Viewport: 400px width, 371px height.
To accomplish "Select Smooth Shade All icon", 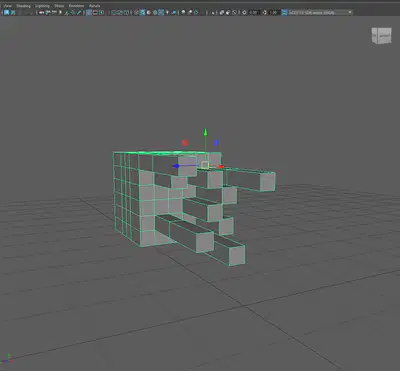I will (x=142, y=12).
